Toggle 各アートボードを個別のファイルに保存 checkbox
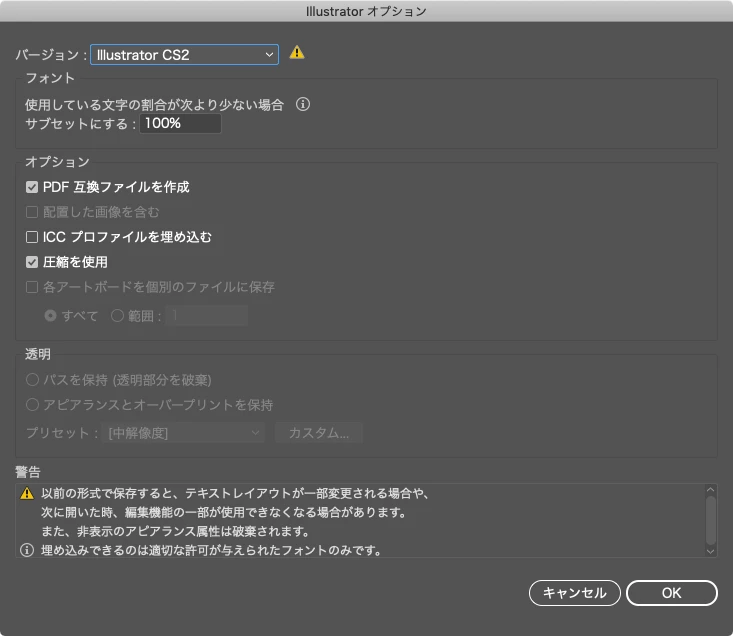 click(x=32, y=287)
